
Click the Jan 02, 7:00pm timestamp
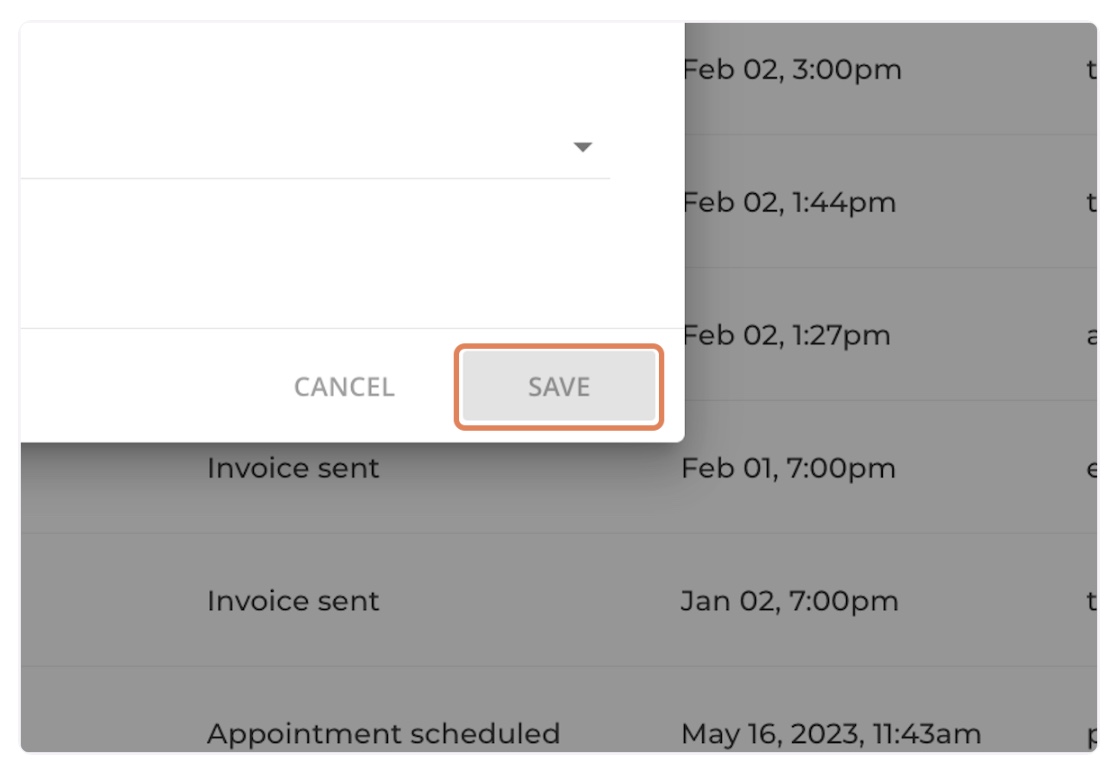coord(789,601)
